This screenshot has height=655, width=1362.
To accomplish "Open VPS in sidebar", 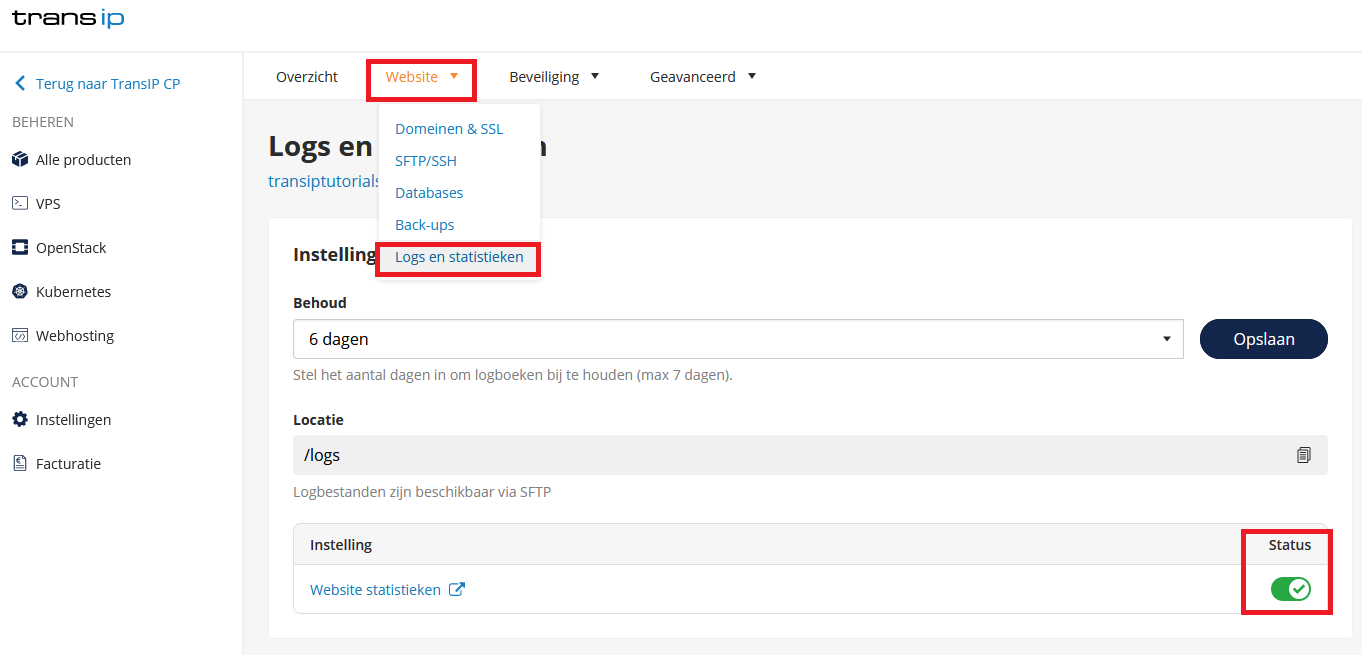I will point(48,204).
